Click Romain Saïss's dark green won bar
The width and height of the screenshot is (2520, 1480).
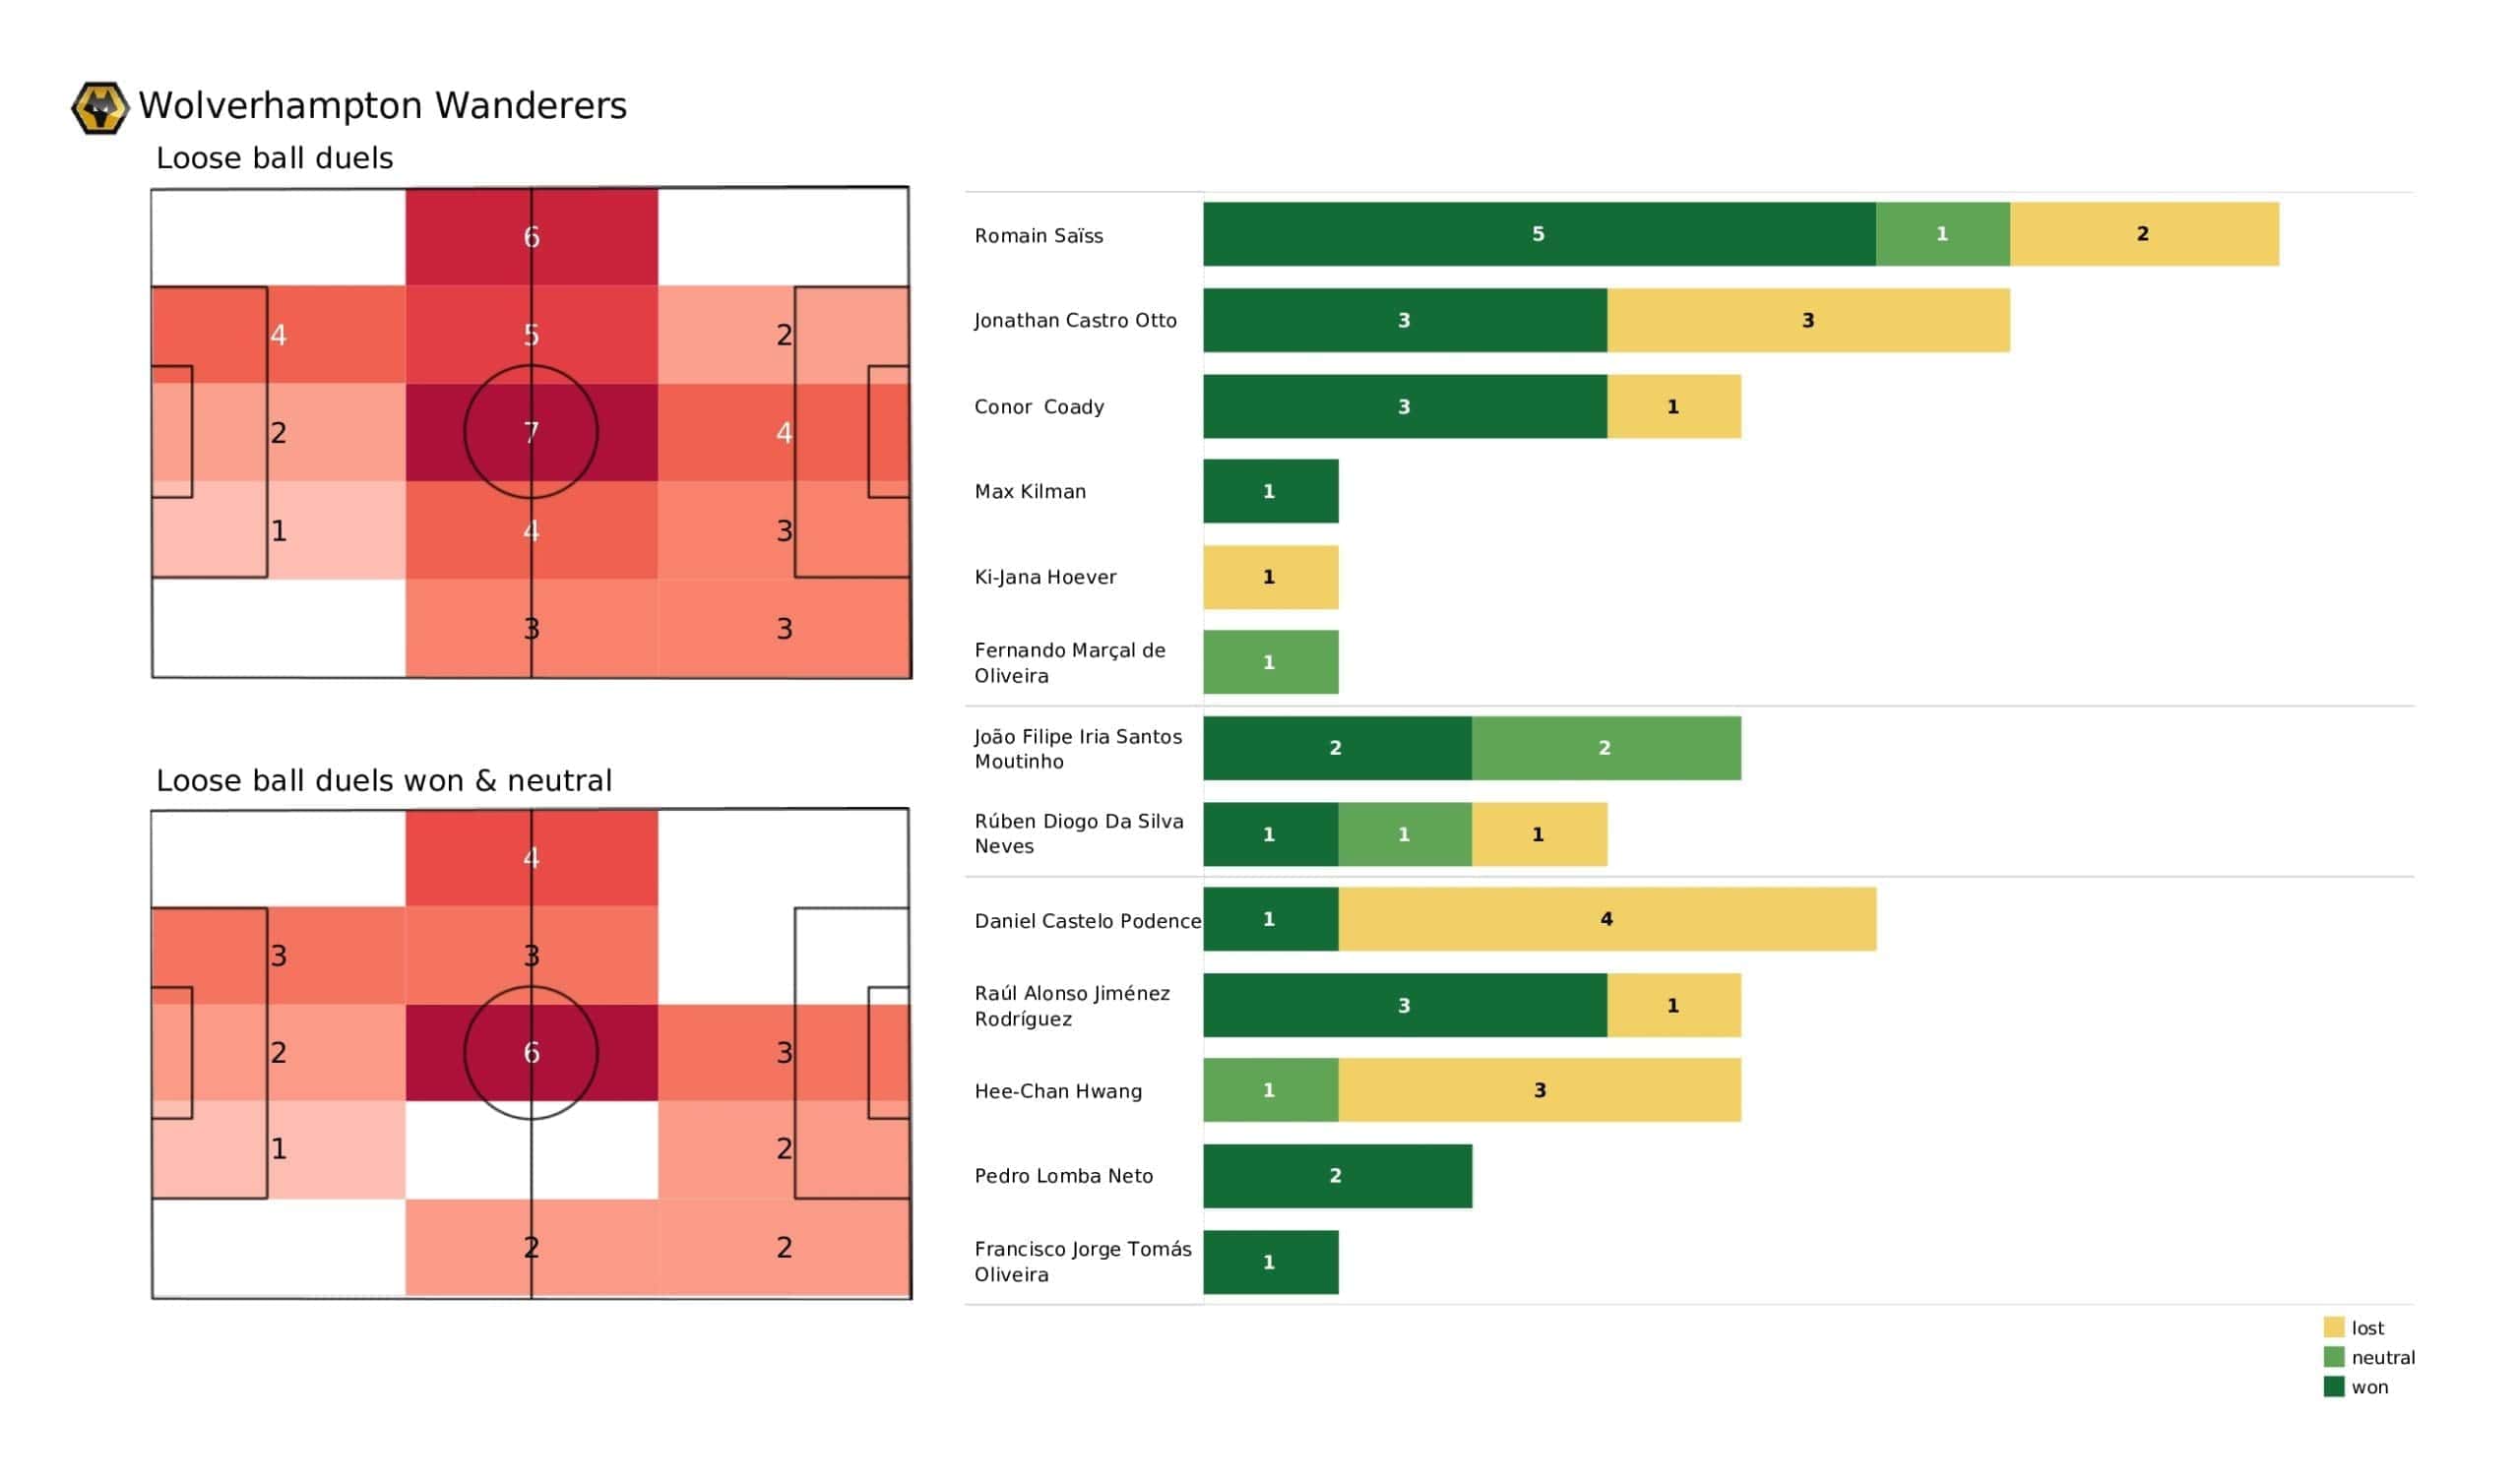click(1538, 234)
